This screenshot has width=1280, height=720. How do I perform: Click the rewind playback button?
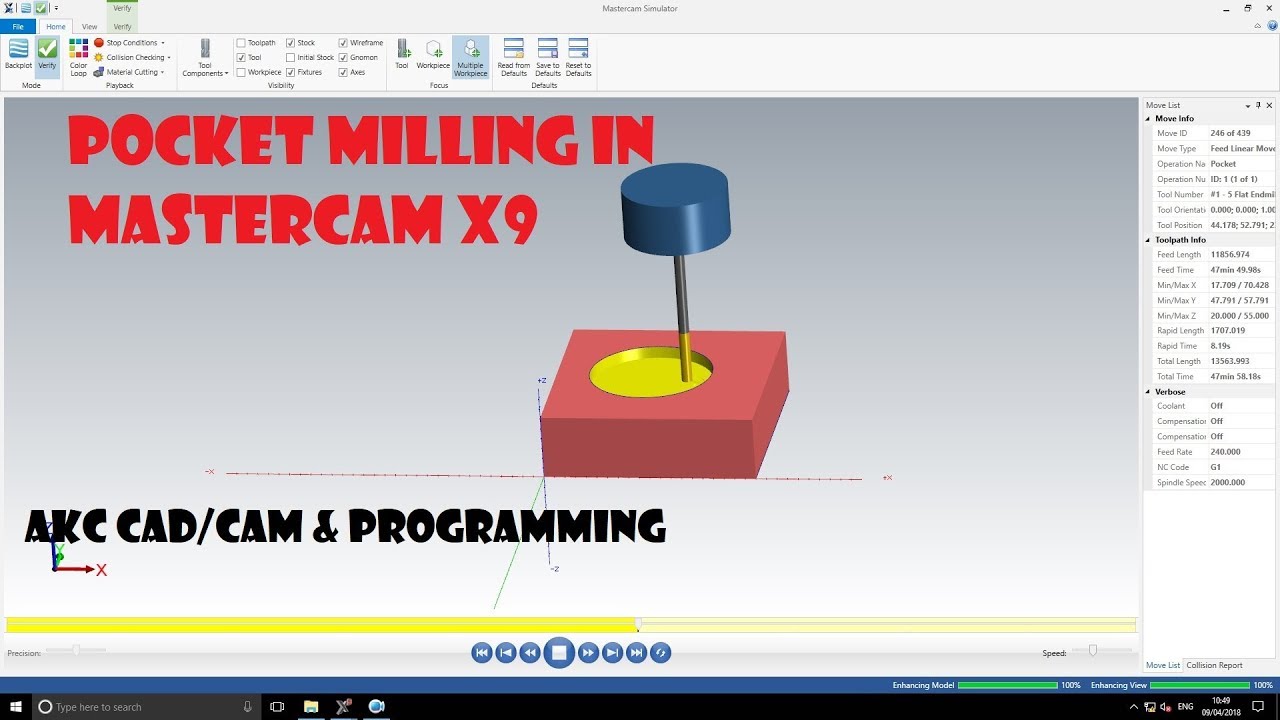click(530, 653)
